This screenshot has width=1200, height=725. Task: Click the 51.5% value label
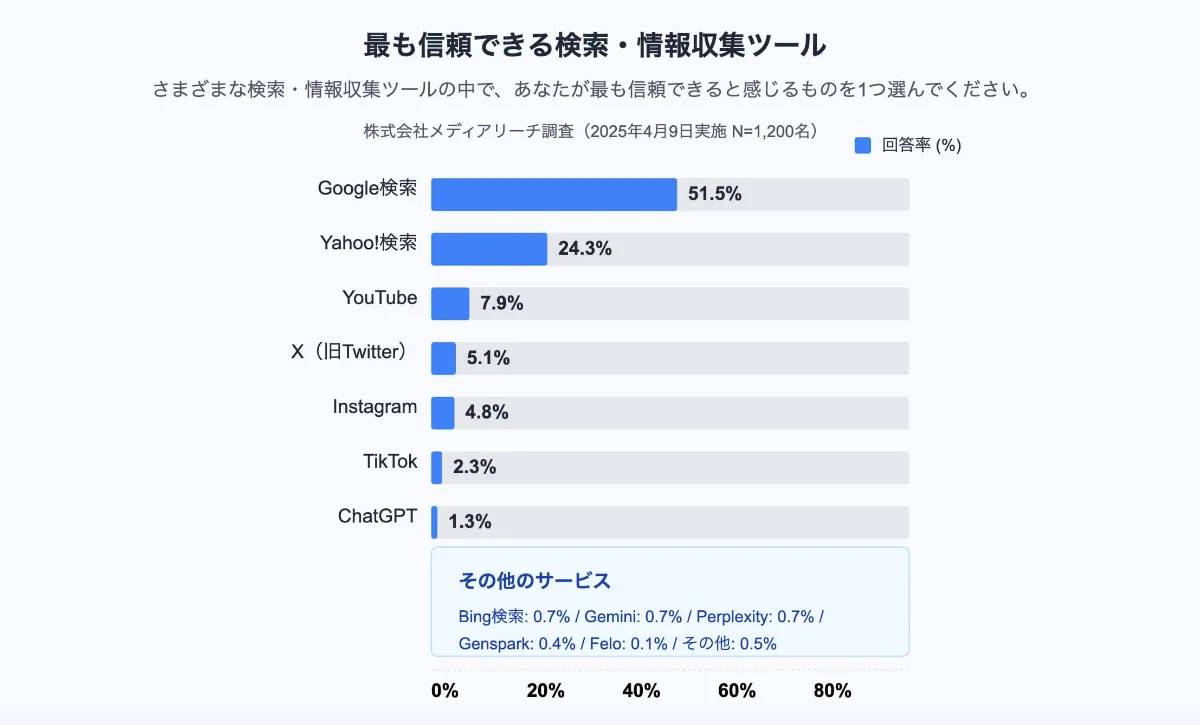tap(715, 194)
